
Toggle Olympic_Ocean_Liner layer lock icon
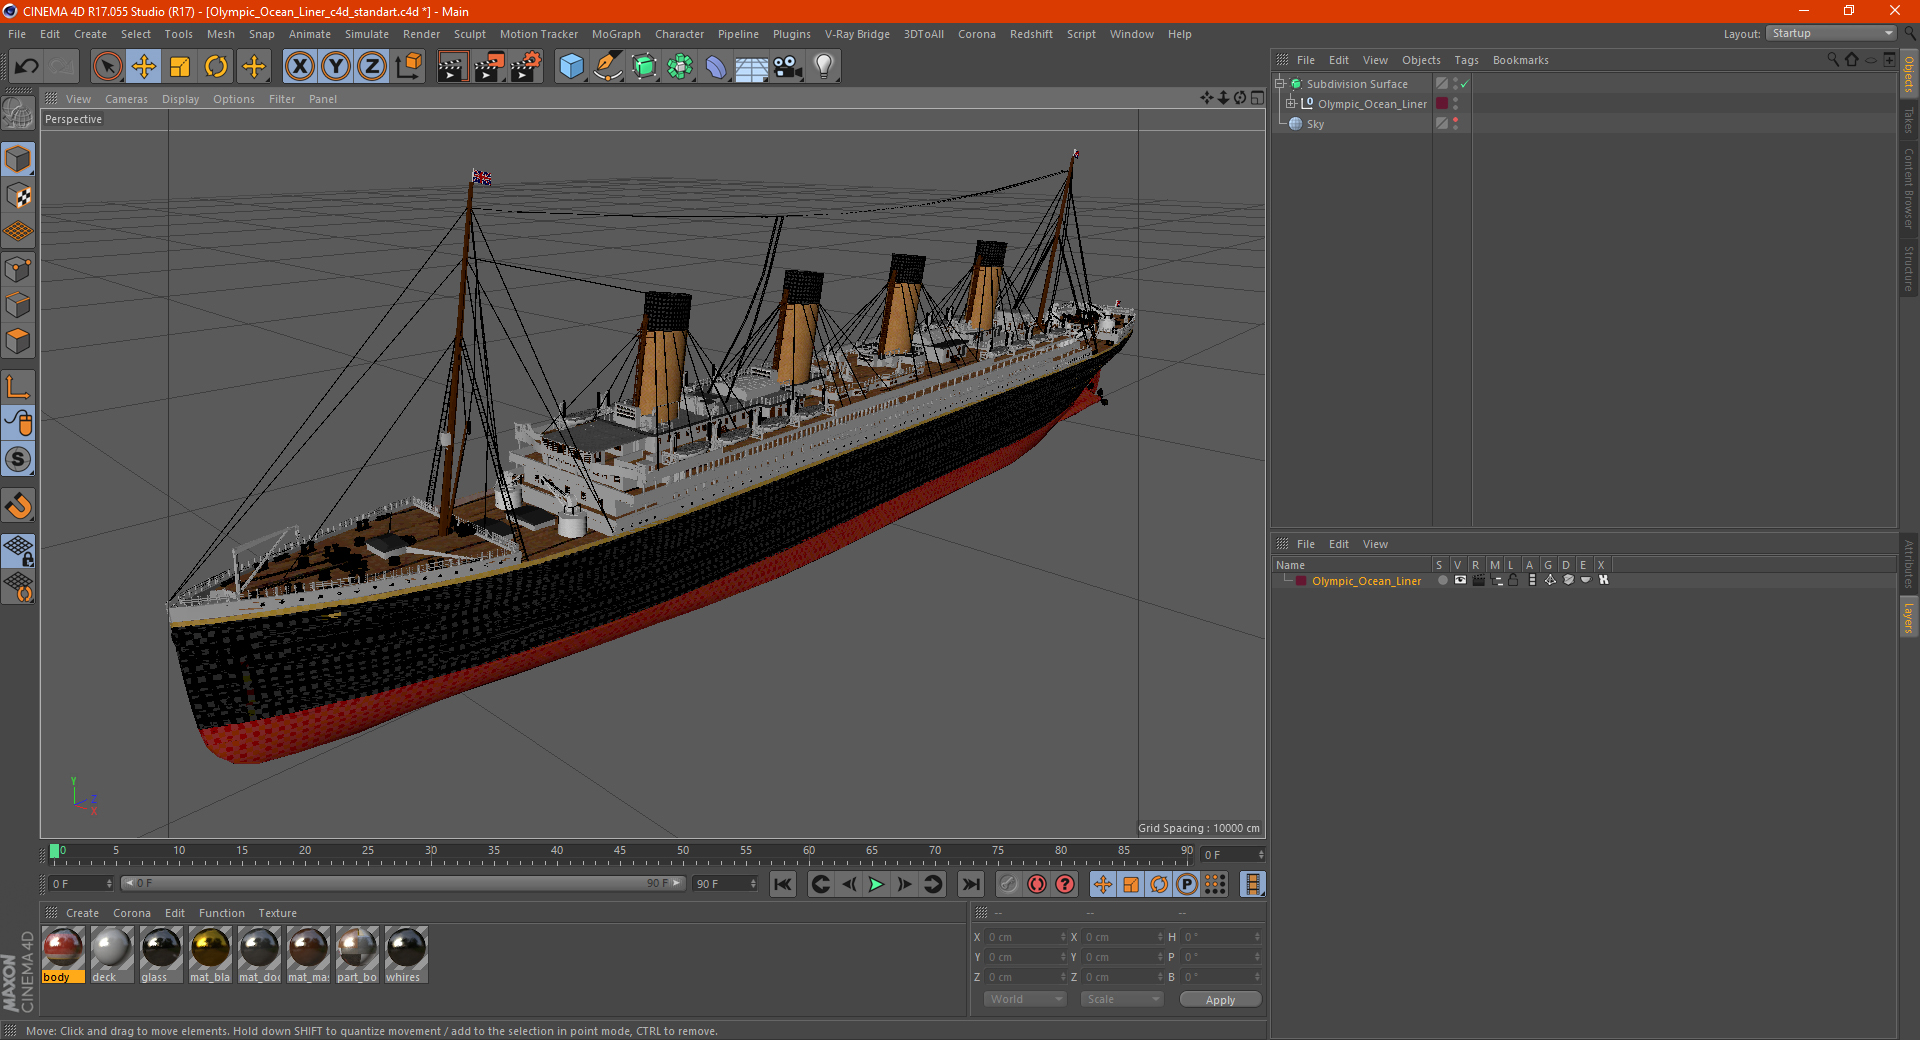(x=1514, y=580)
